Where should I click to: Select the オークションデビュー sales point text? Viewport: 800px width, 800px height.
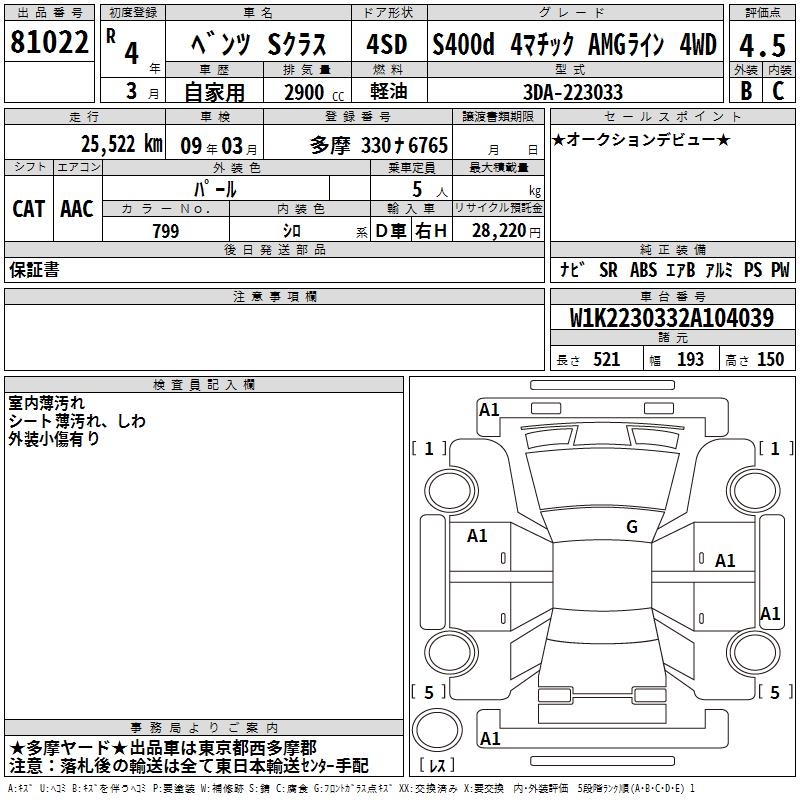tap(640, 139)
